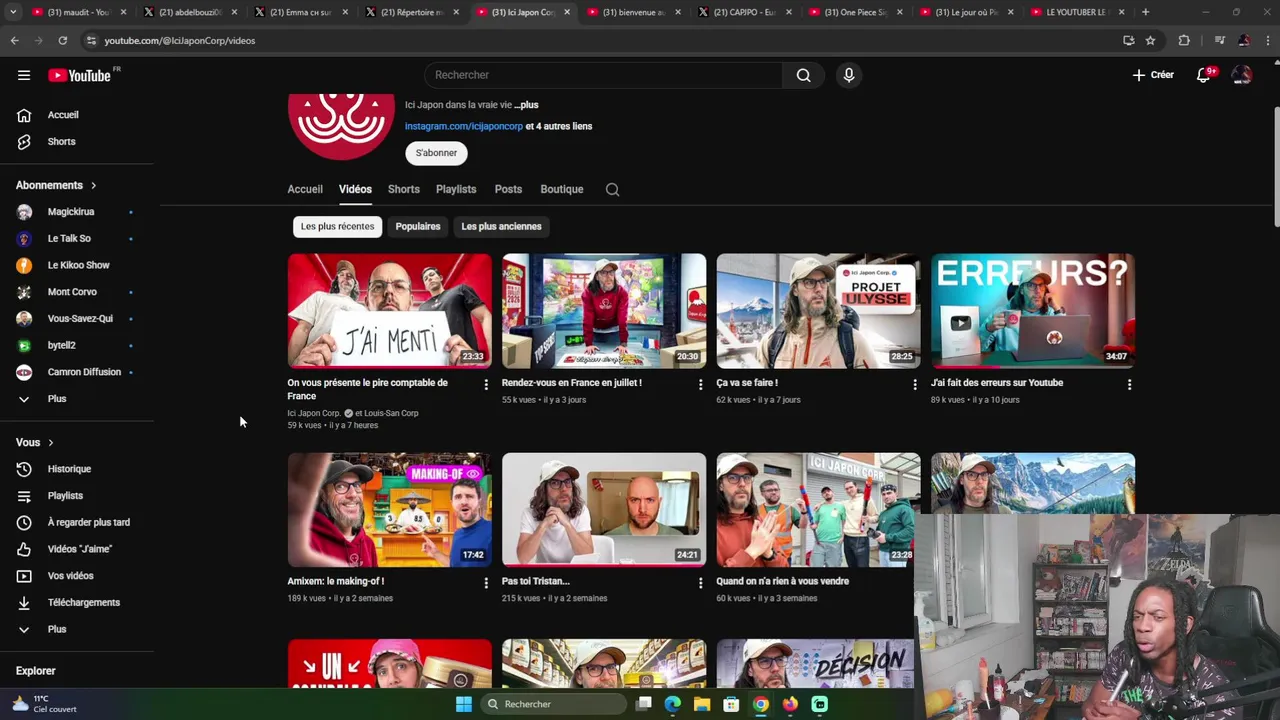Reload the page with browser refresh button
This screenshot has height=720, width=1280.
(62, 40)
